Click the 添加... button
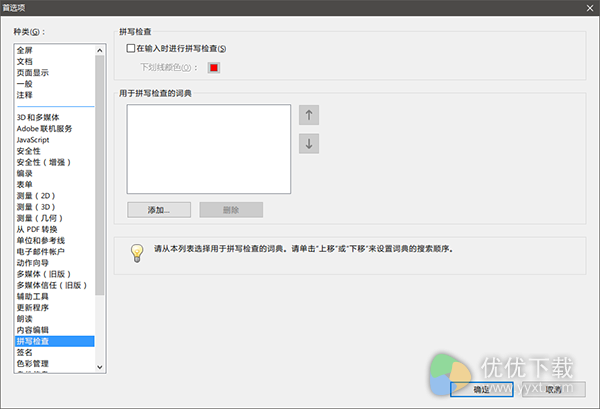600x409 pixels. [159, 210]
